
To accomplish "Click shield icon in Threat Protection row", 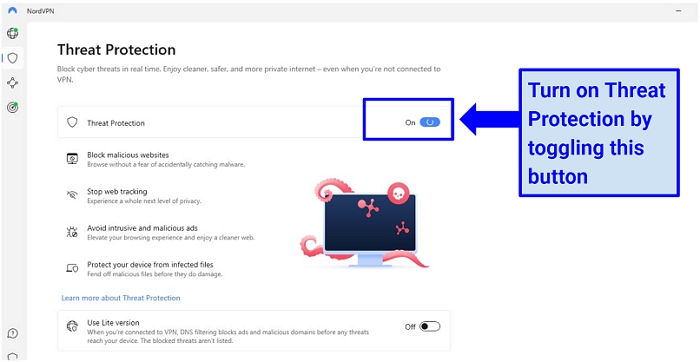I will point(72,122).
